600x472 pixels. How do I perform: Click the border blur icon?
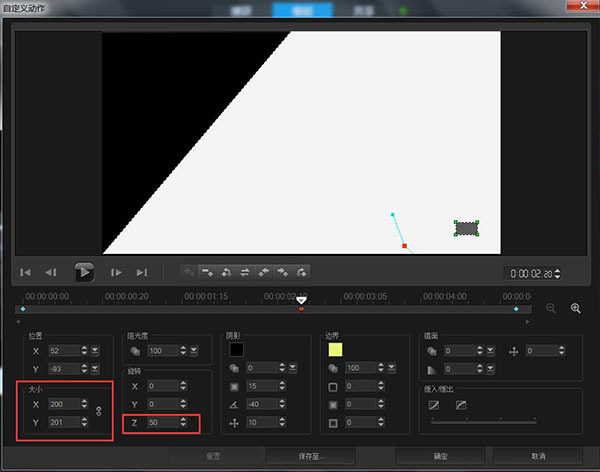coord(333,405)
